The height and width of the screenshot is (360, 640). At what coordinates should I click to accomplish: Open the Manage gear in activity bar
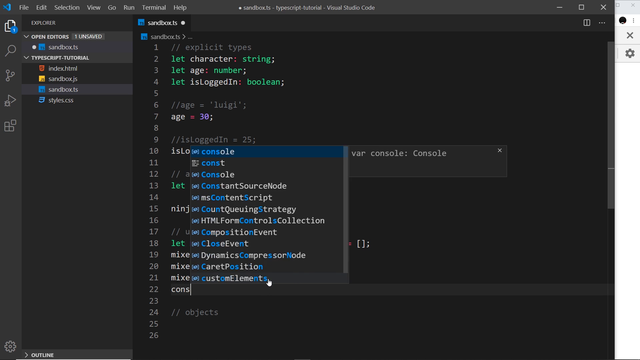(x=10, y=347)
